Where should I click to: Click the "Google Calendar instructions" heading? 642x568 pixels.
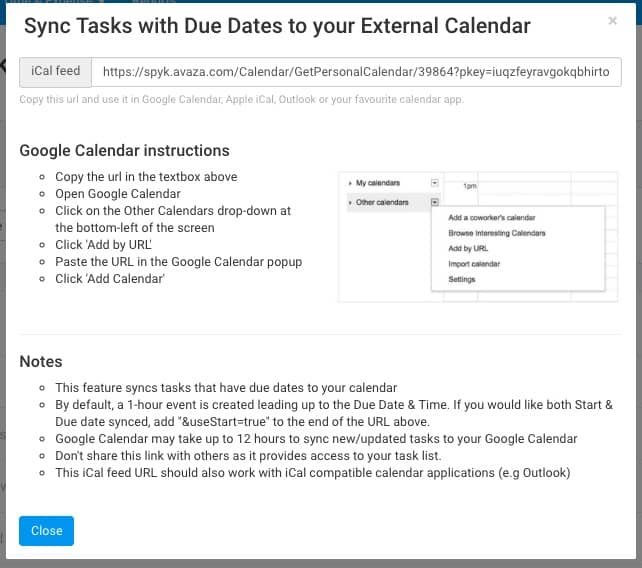click(x=125, y=151)
